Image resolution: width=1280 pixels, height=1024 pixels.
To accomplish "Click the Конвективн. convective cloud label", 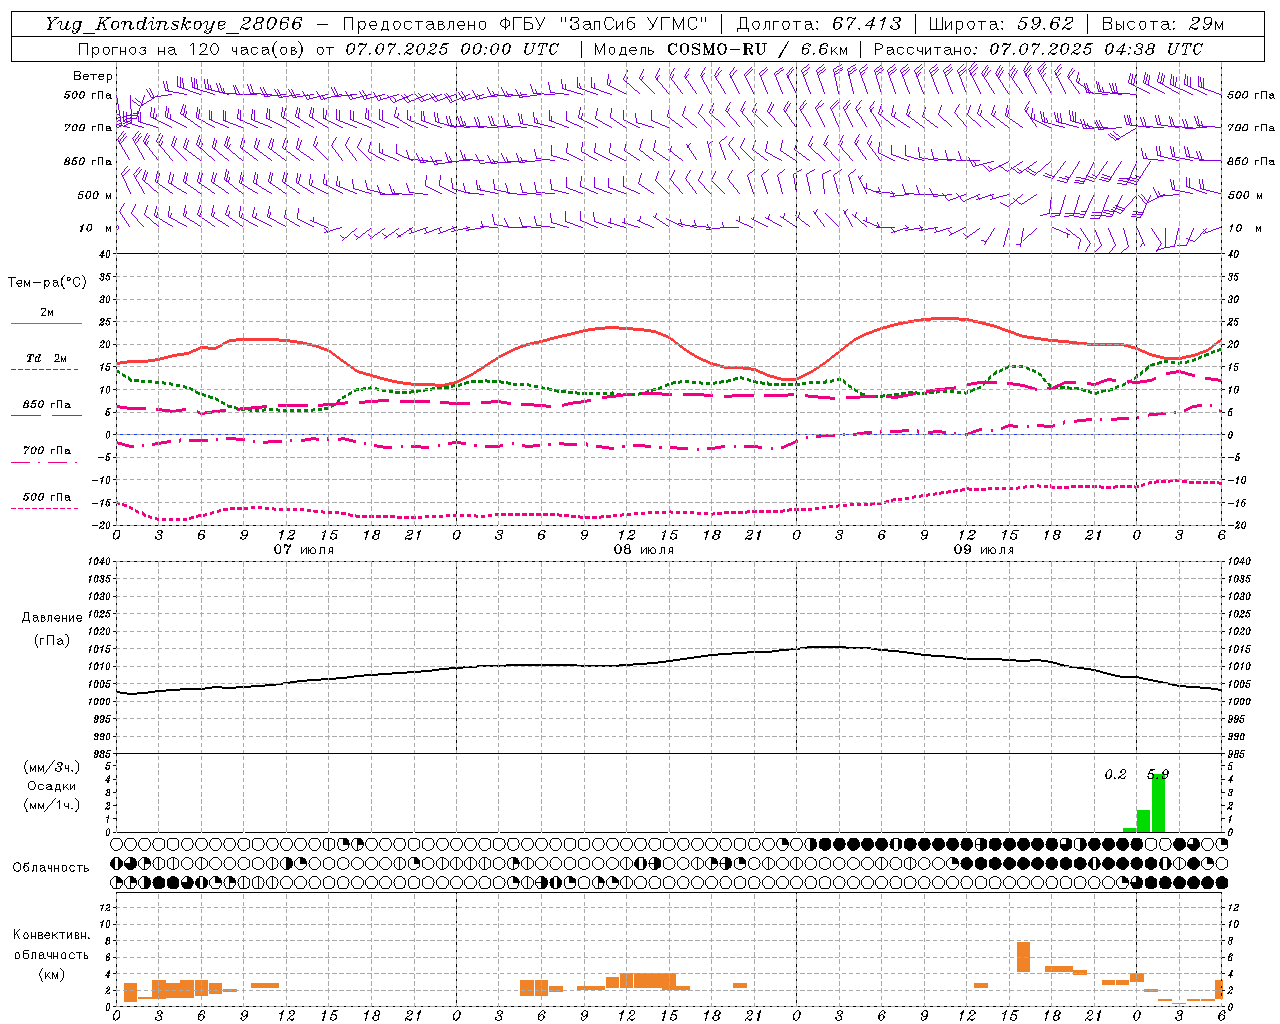I will [51, 935].
